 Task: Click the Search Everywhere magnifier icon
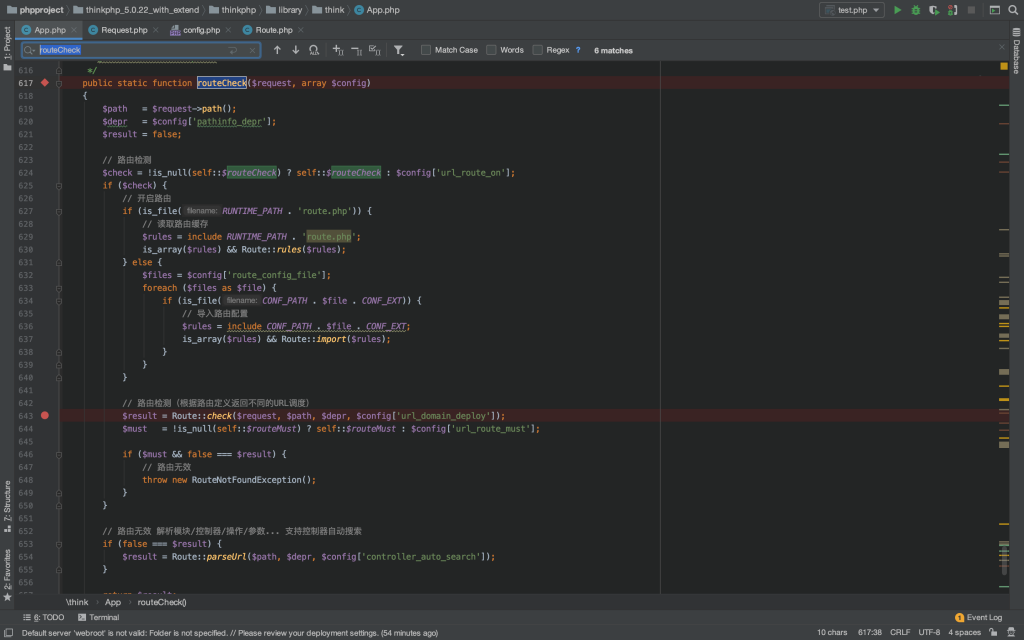(x=1013, y=10)
